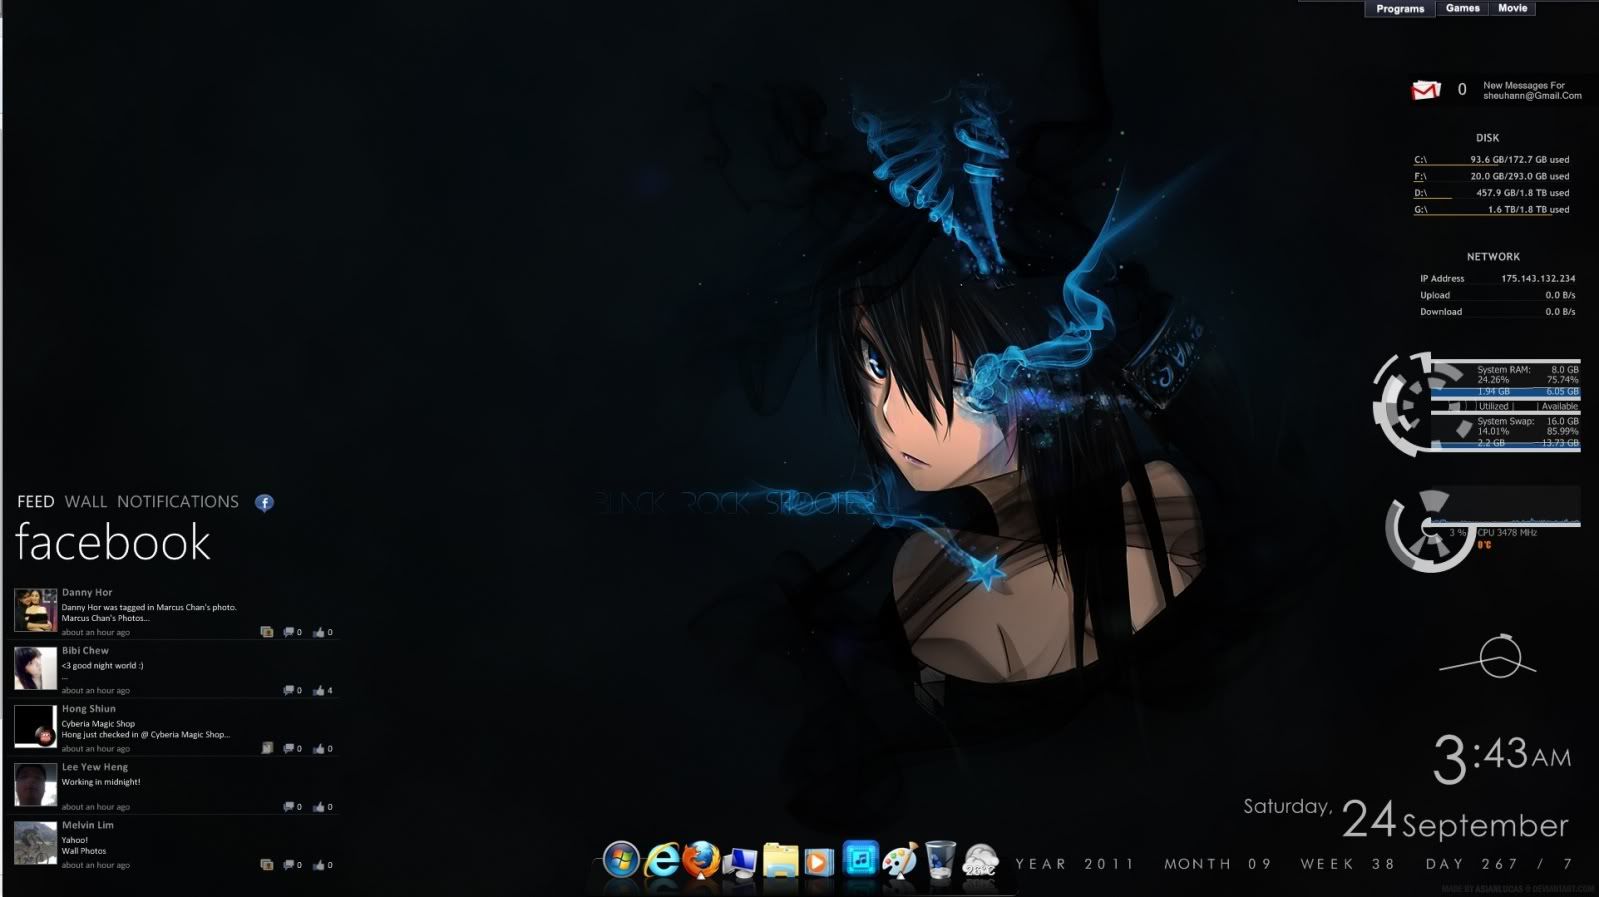Launch Firefox from the dock

point(701,860)
